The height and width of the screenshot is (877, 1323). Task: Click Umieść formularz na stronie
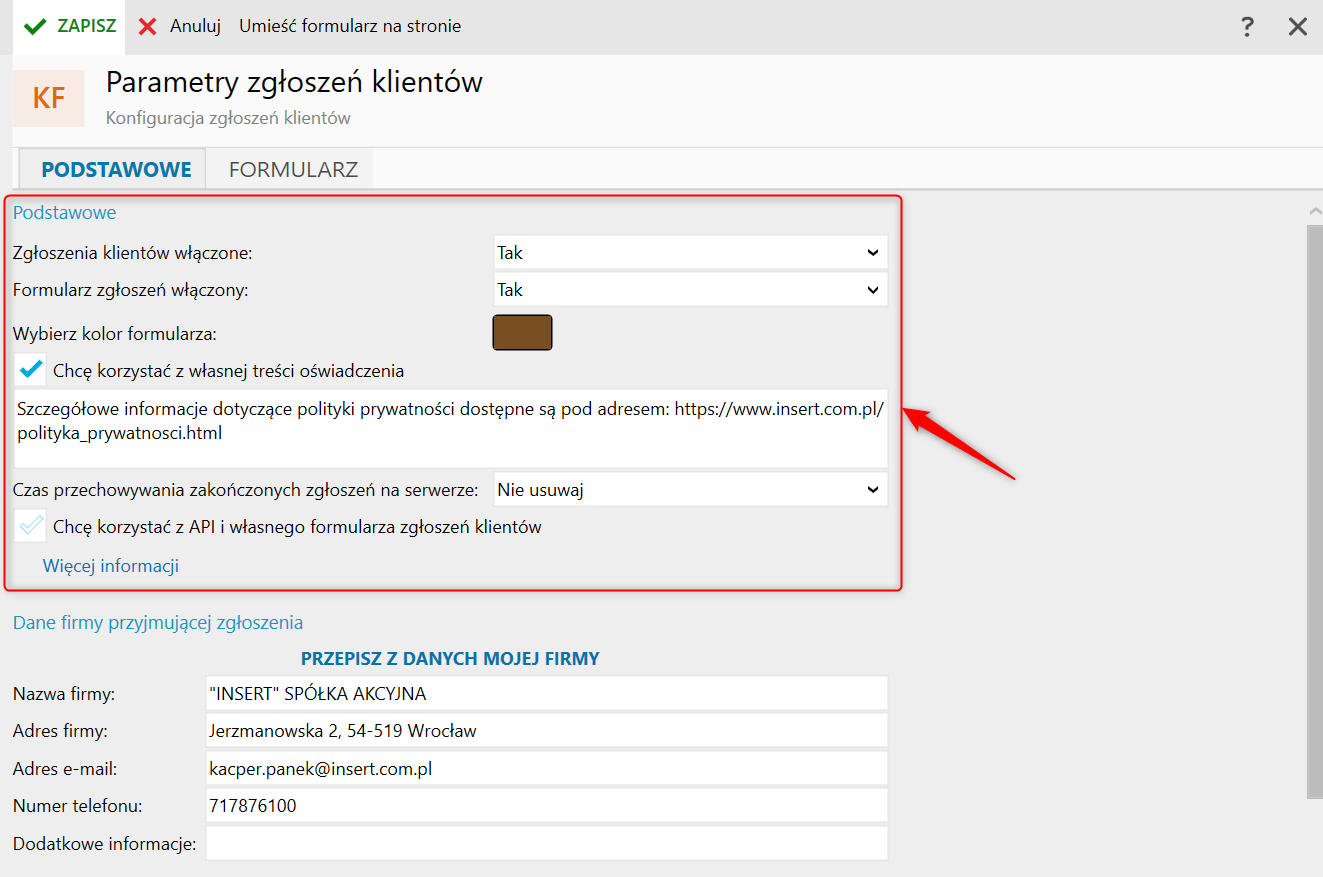(350, 27)
